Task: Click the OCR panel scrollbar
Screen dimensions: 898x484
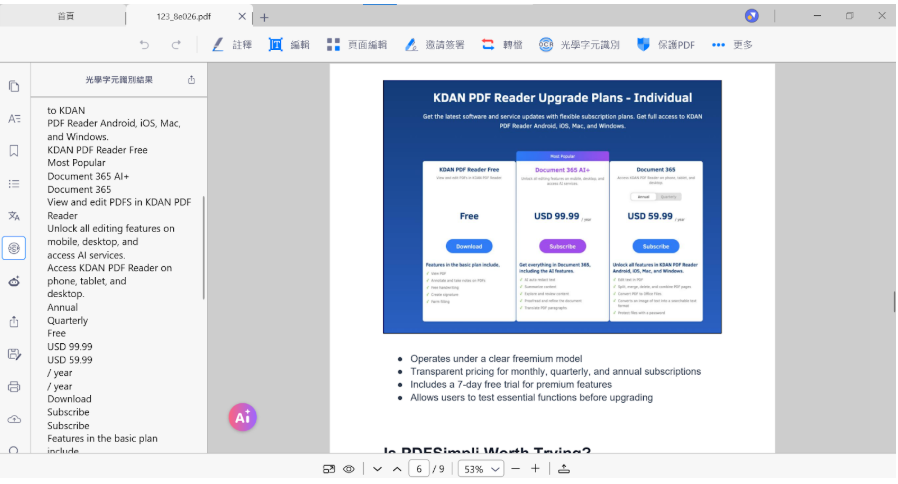Action: coord(204,247)
